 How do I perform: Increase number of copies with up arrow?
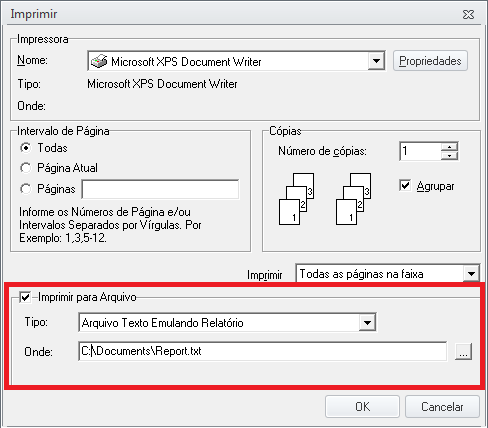pos(450,147)
